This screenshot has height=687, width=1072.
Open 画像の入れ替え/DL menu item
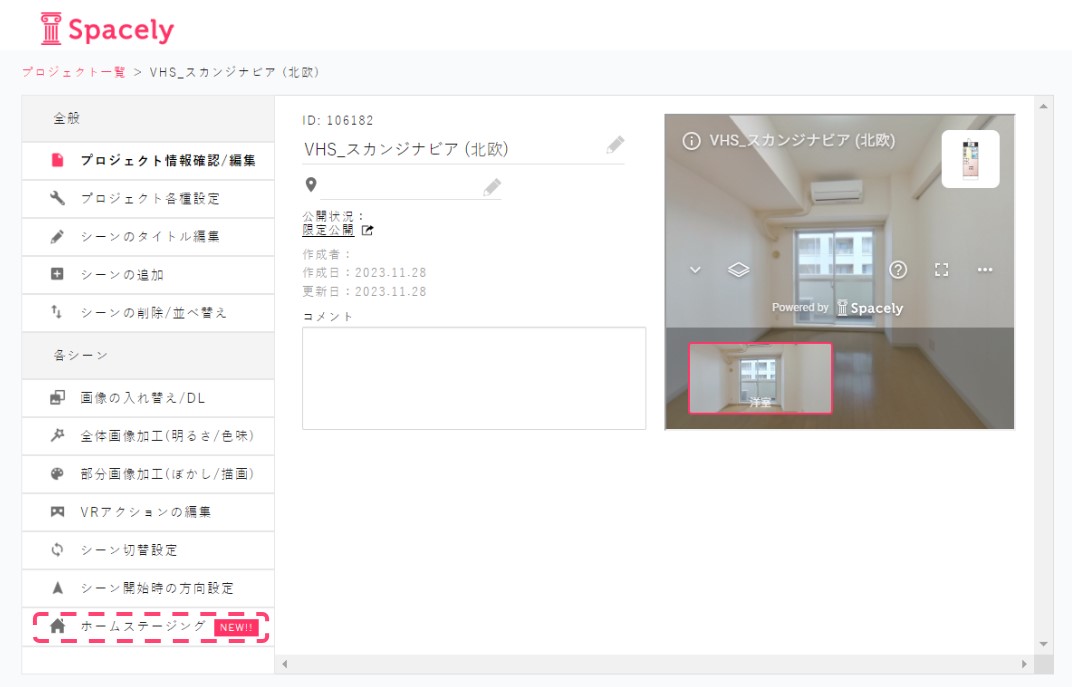148,399
